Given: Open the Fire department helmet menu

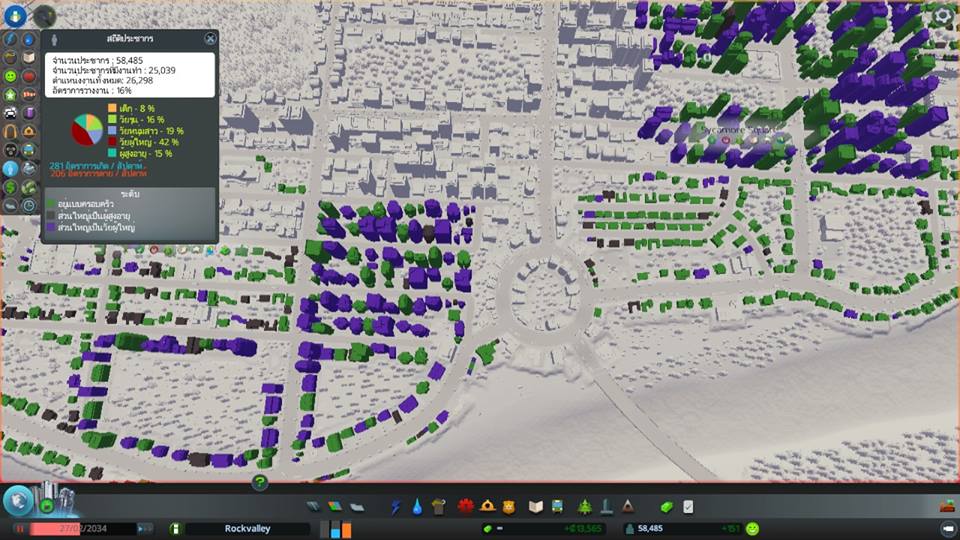Looking at the screenshot, I should point(487,506).
